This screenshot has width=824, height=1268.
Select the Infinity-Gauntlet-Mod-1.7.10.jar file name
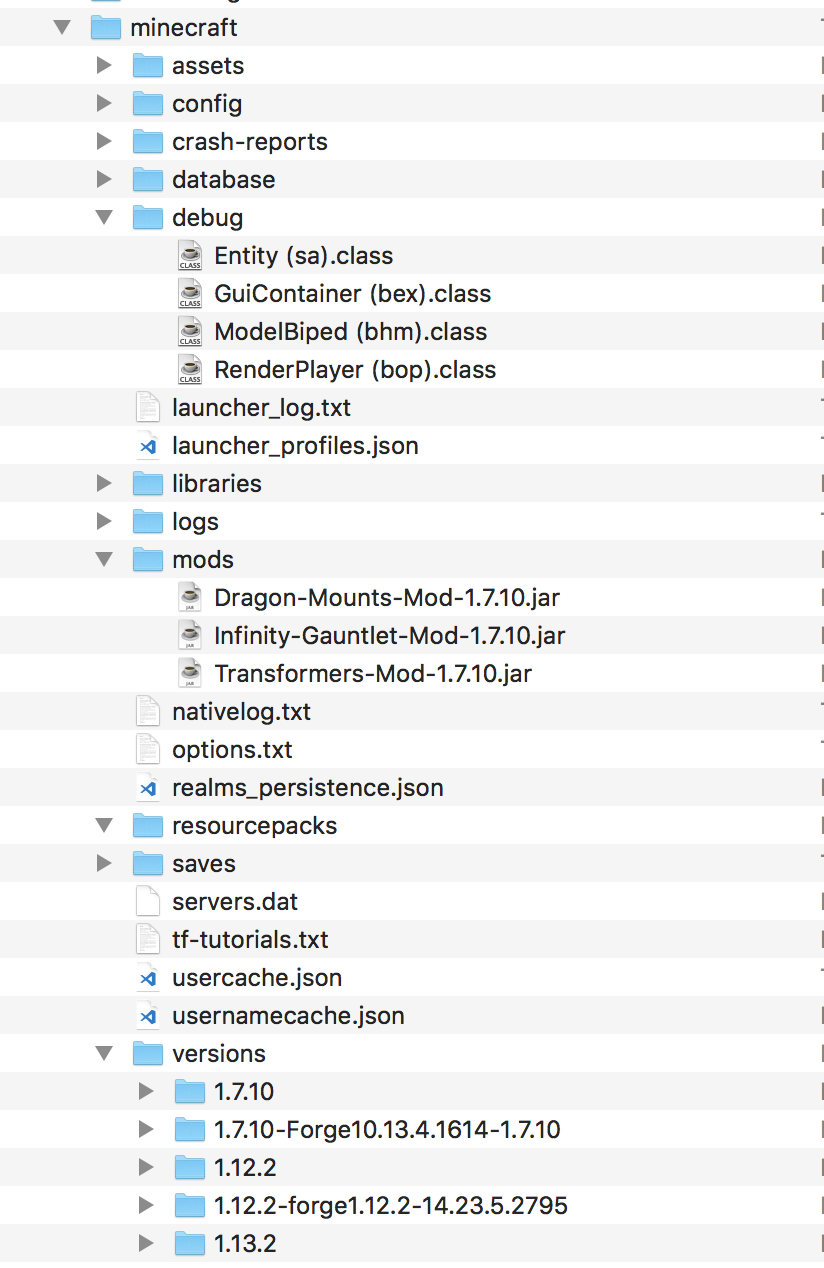point(390,636)
